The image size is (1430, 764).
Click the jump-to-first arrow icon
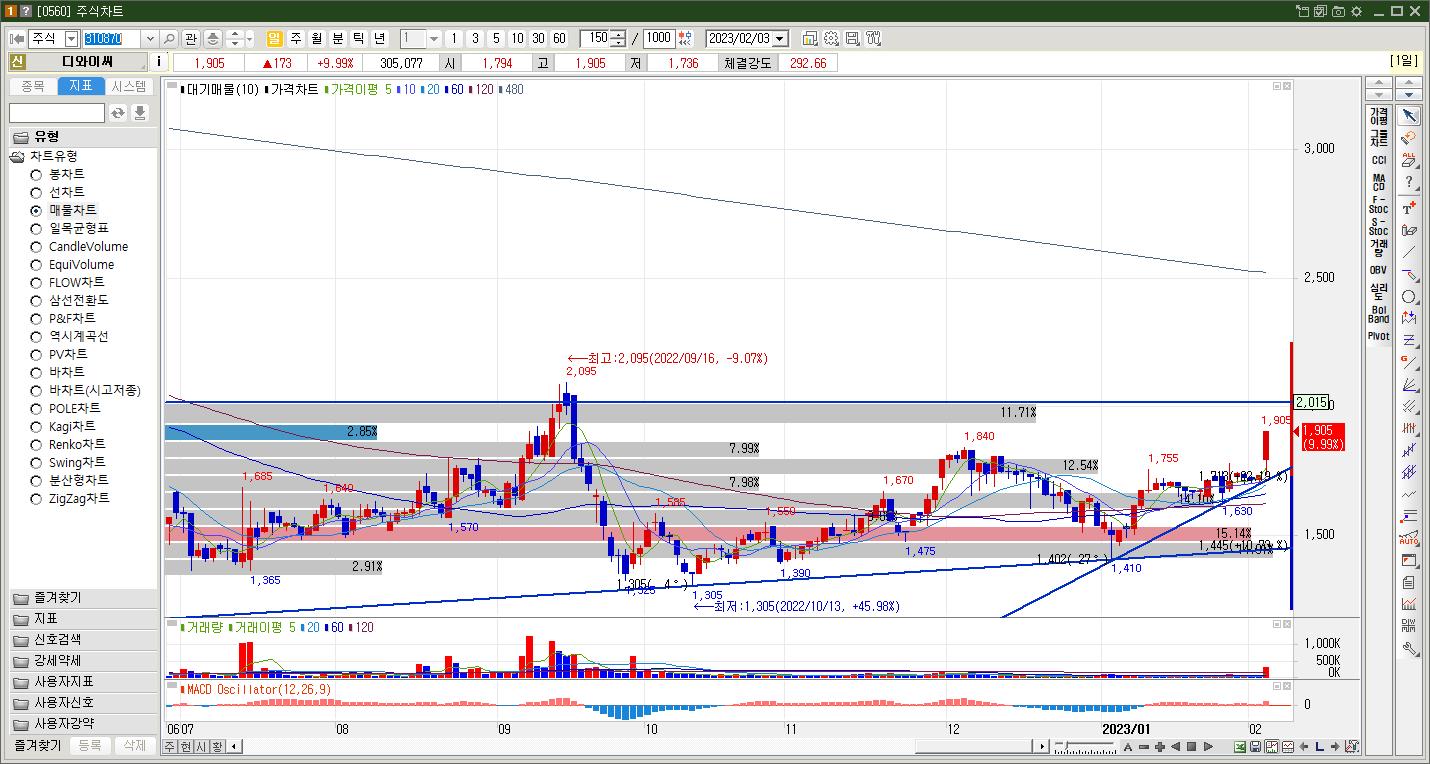point(16,38)
